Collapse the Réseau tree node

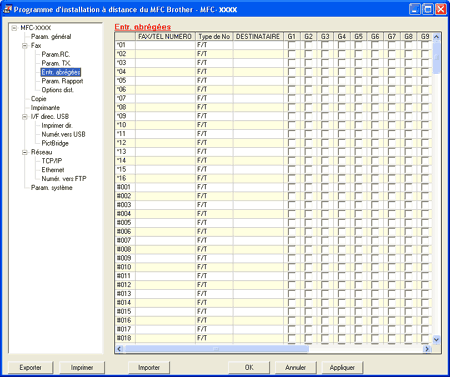(25, 152)
